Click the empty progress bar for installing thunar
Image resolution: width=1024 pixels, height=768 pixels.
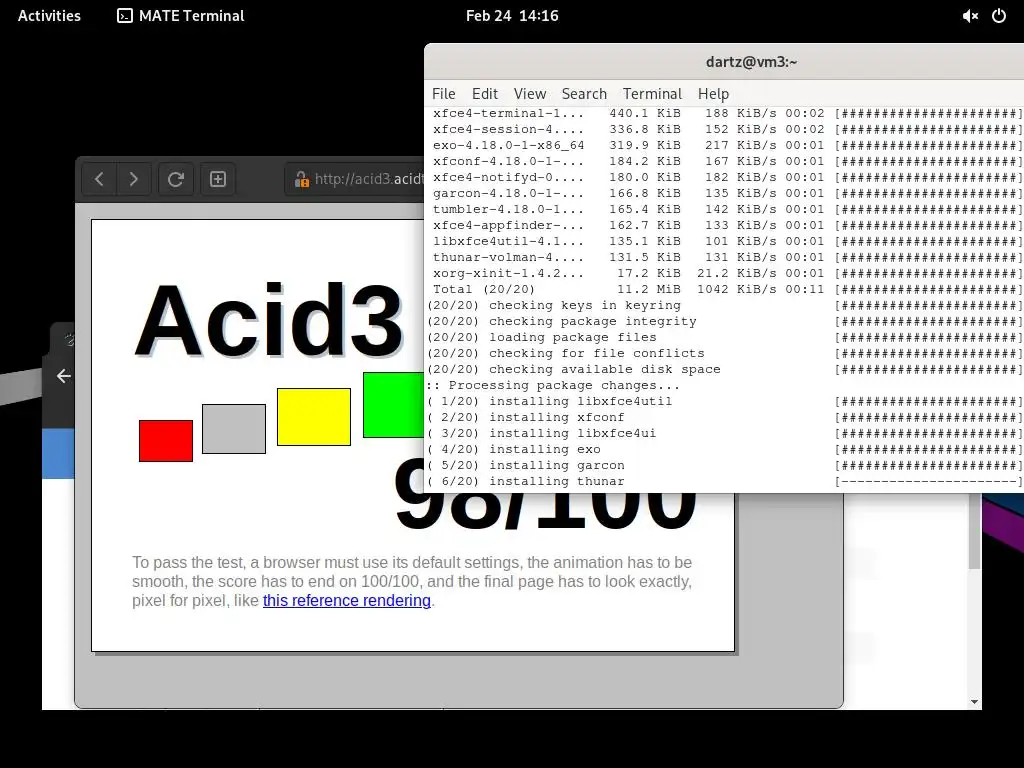point(929,481)
